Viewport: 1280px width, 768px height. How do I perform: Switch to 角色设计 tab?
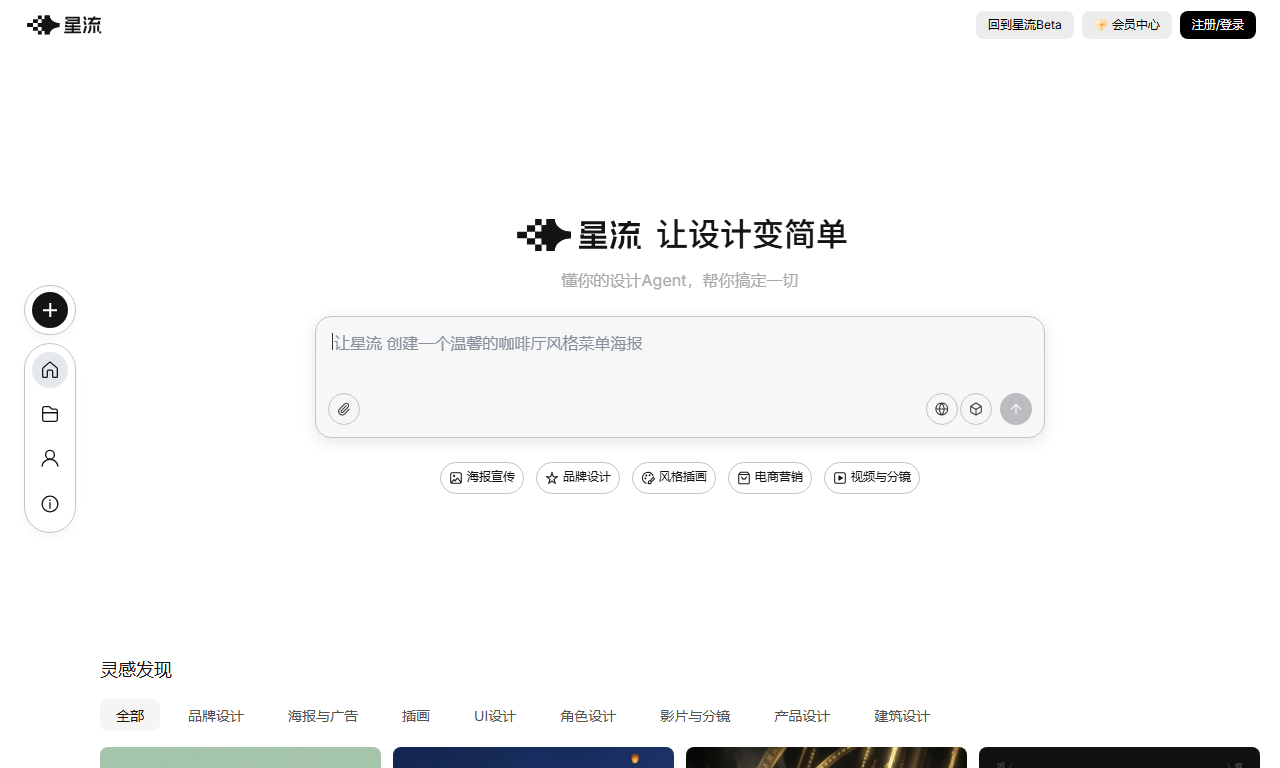588,716
